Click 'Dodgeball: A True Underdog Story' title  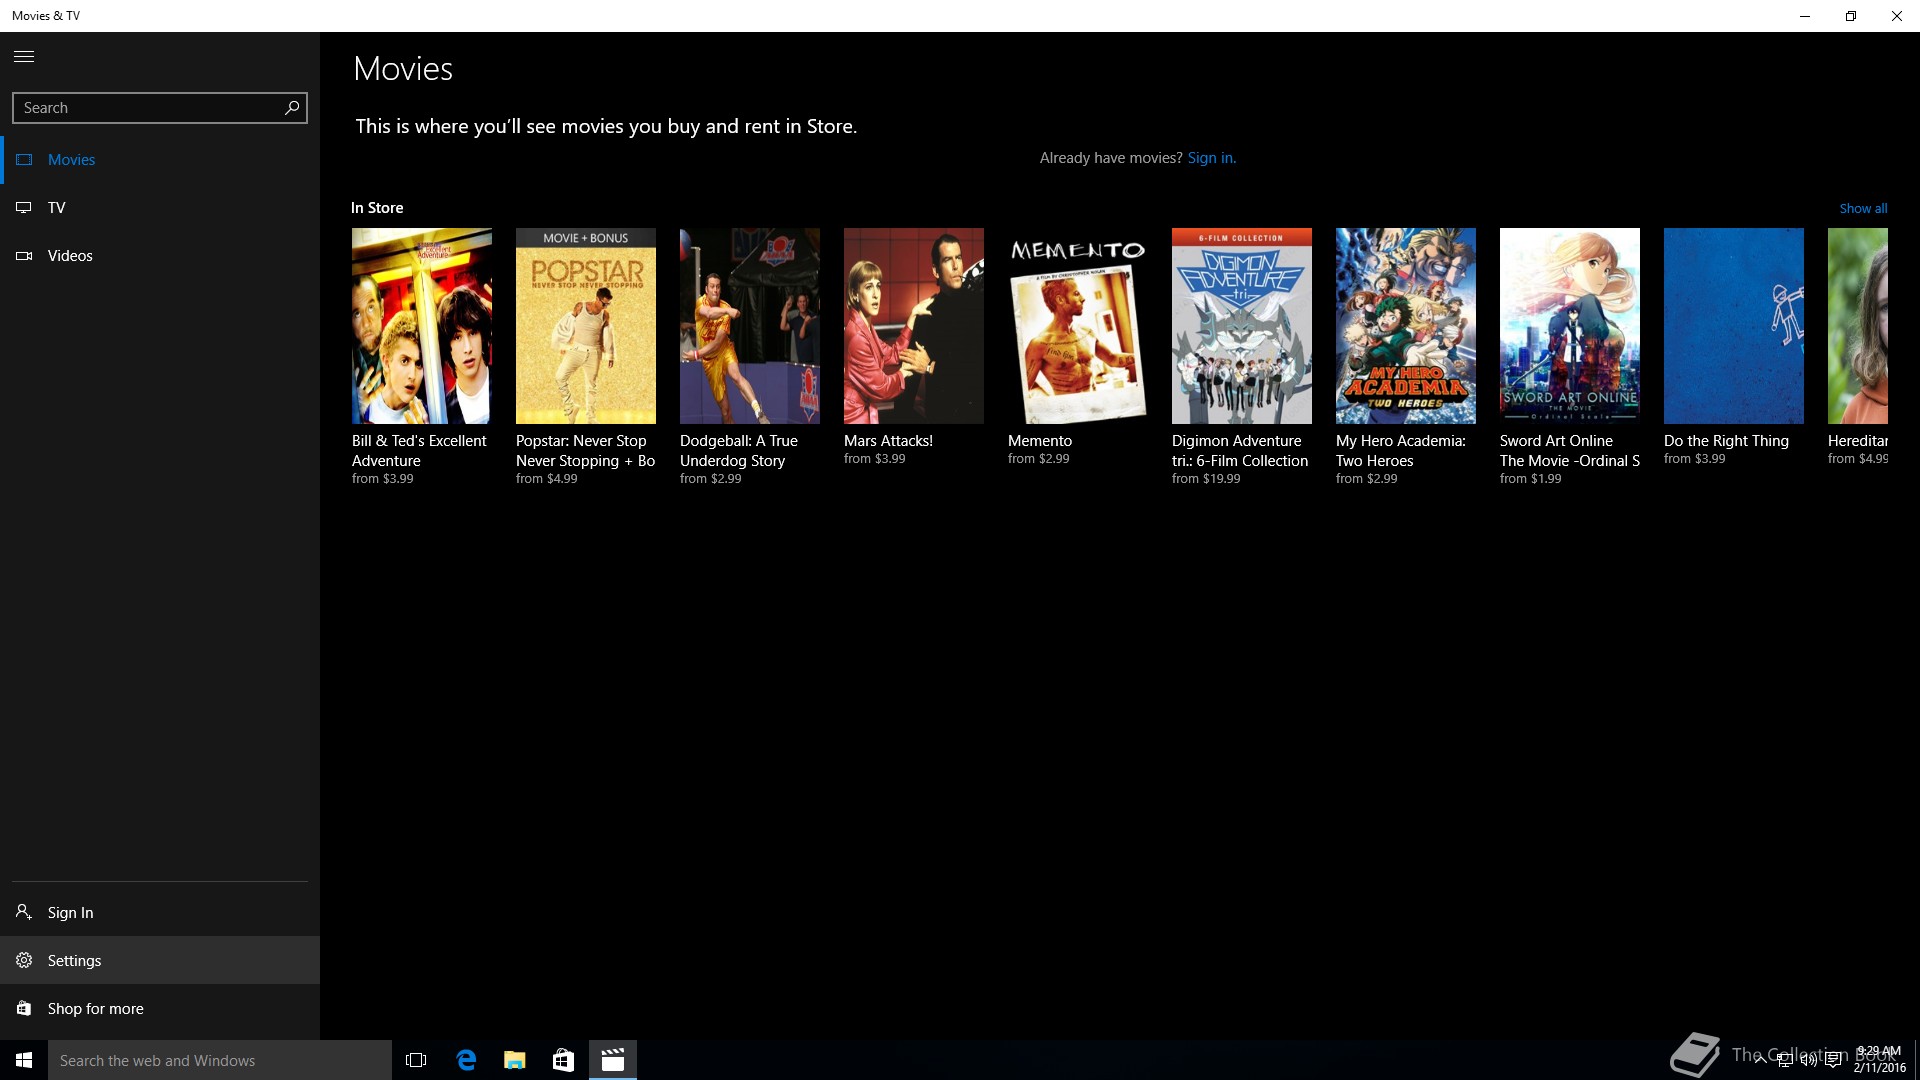pyautogui.click(x=739, y=450)
